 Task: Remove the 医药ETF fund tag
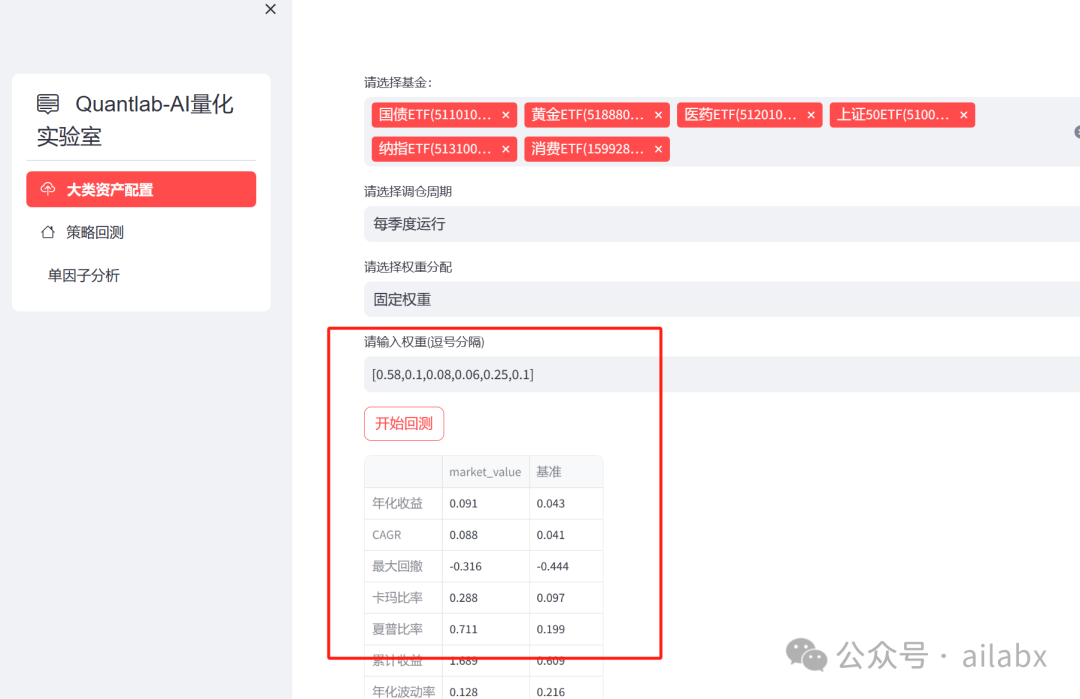(810, 114)
